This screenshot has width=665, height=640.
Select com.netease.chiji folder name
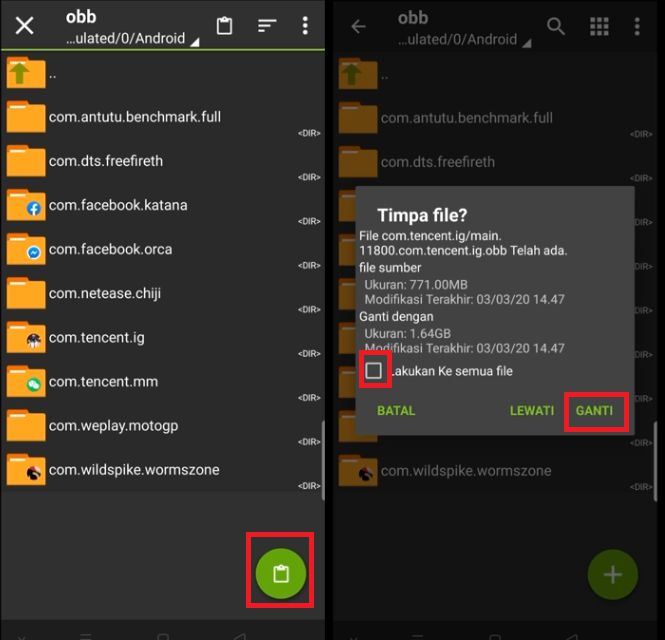coord(105,293)
